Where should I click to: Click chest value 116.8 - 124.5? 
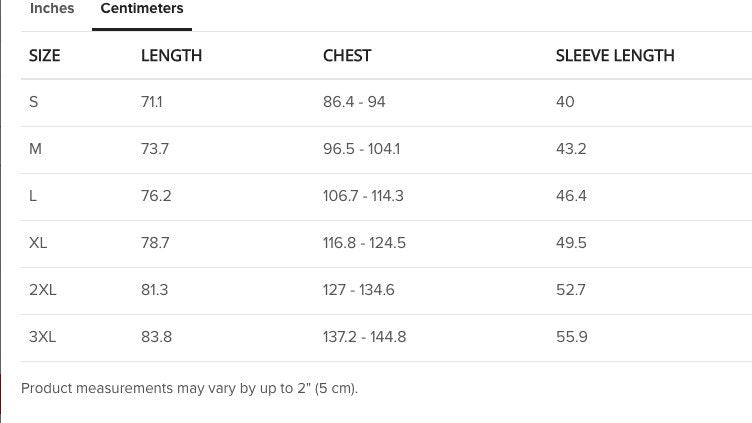[x=364, y=243]
